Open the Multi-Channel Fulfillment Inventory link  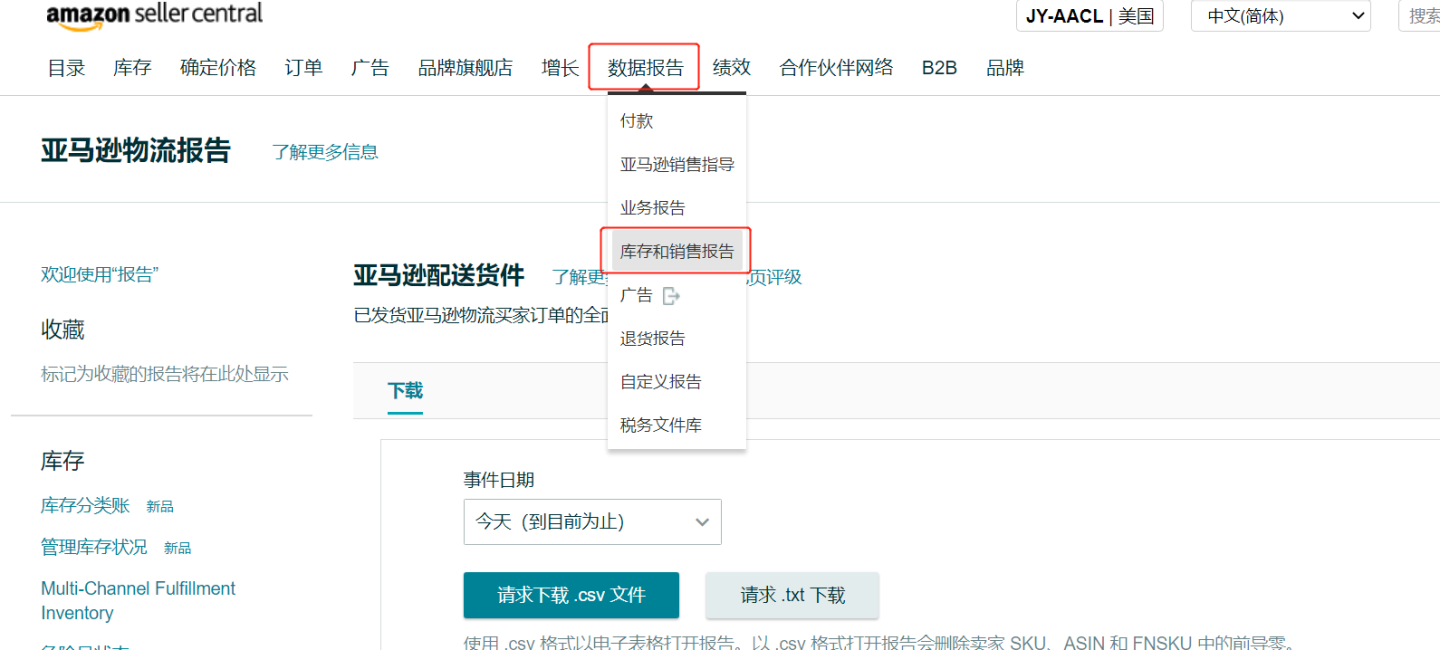pyautogui.click(x=138, y=600)
